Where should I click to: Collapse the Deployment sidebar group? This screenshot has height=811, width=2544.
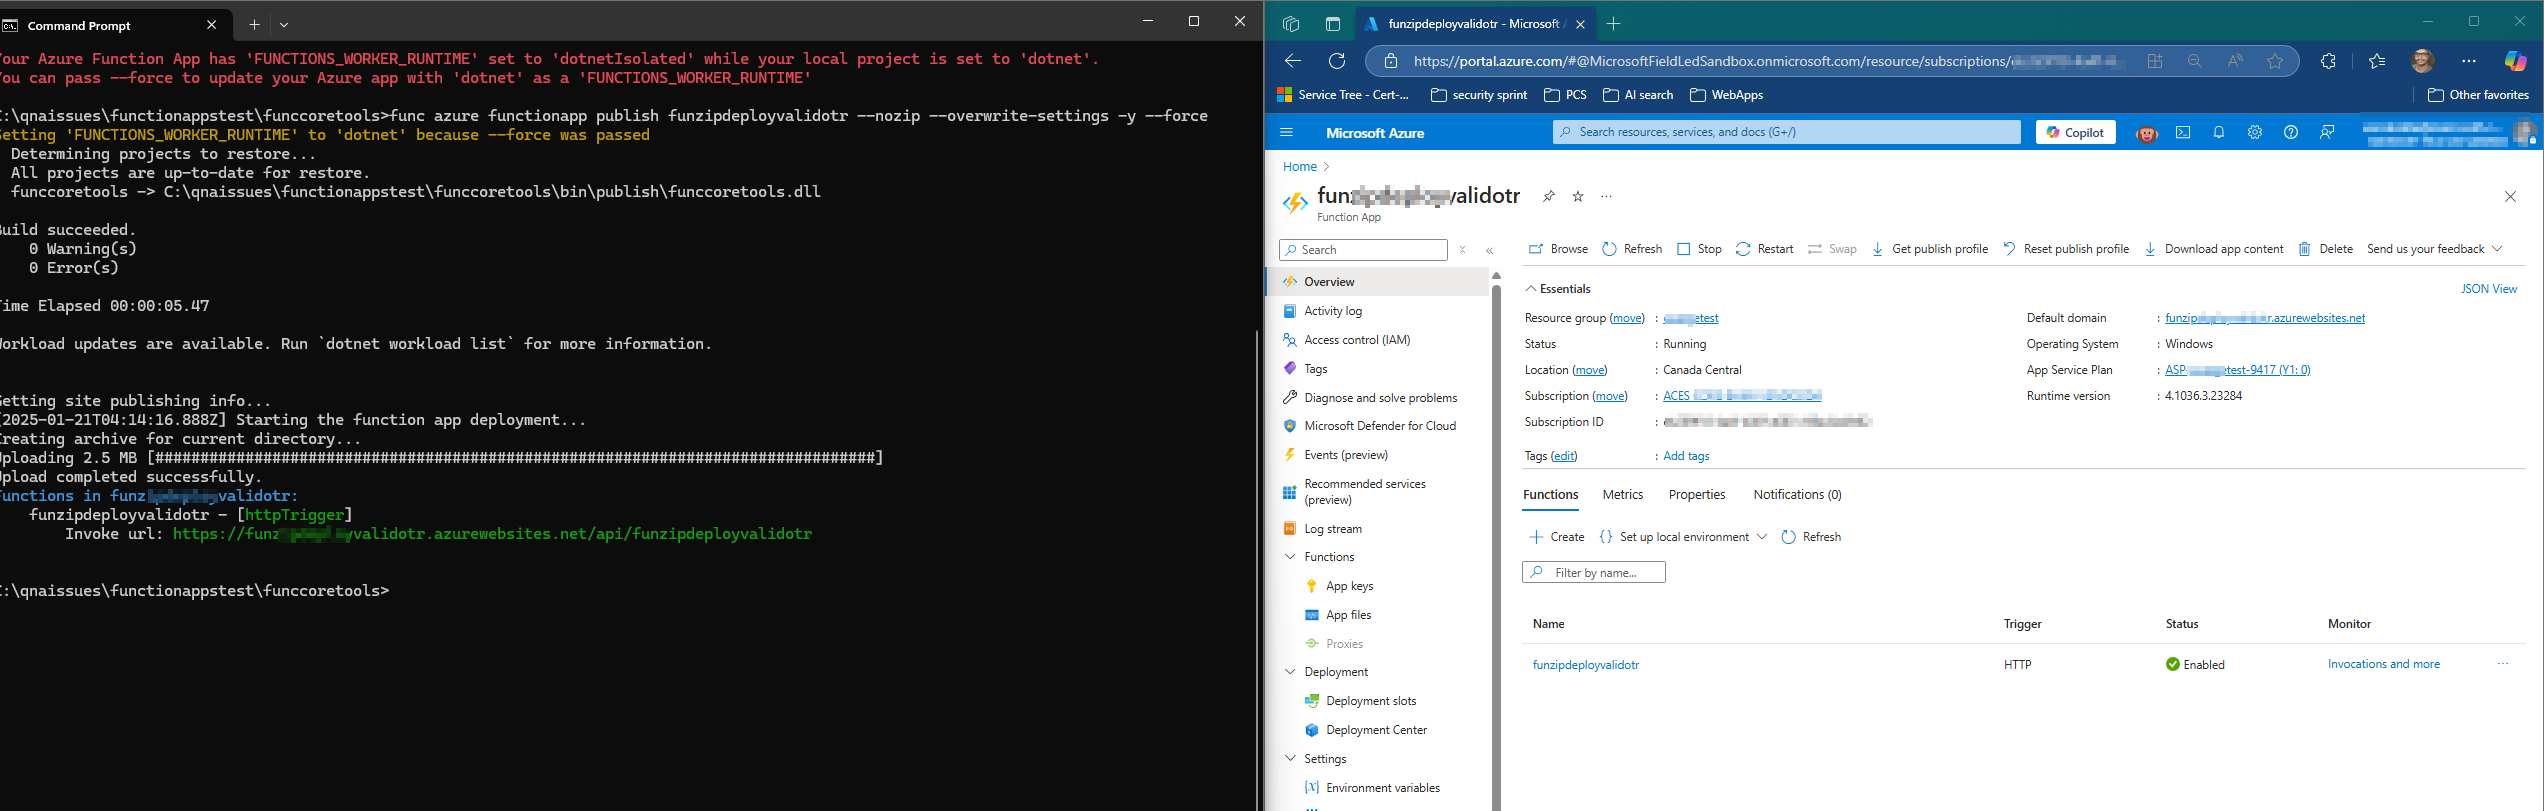point(1289,672)
